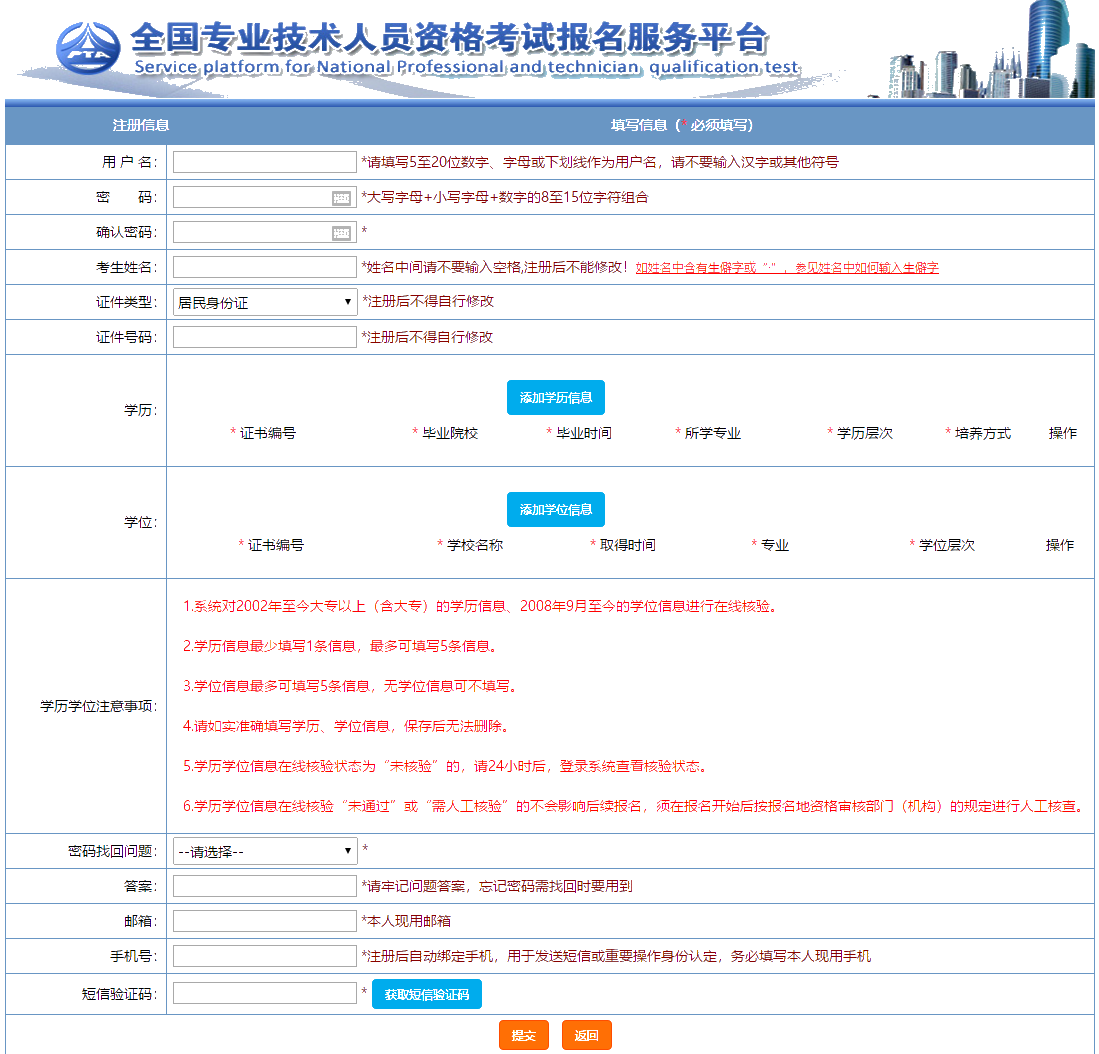Focus the 证件号码 input field
1099x1054 pixels.
tap(264, 337)
